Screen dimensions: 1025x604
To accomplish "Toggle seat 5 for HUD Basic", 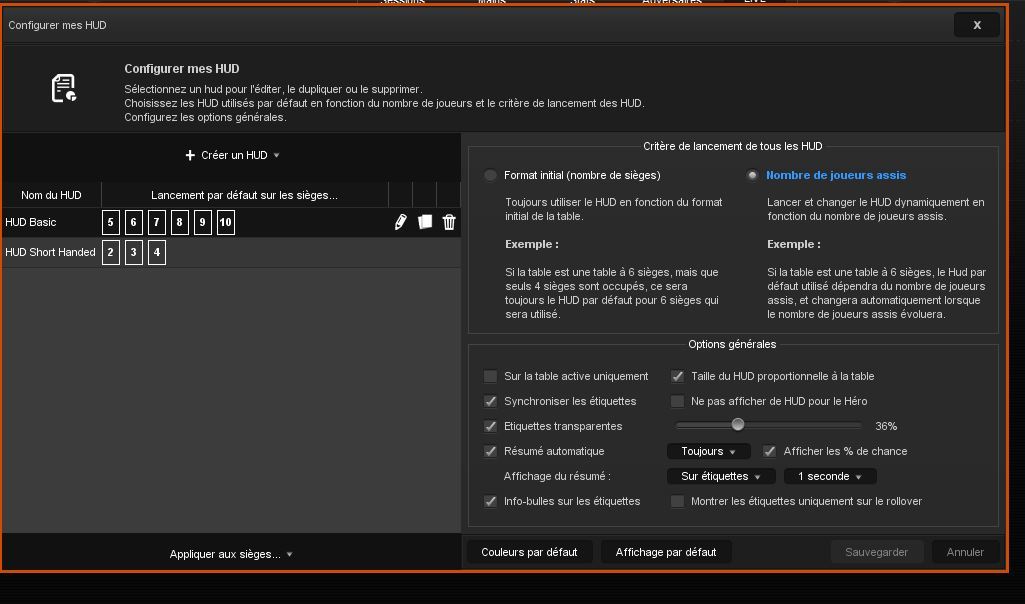I will pyautogui.click(x=110, y=222).
